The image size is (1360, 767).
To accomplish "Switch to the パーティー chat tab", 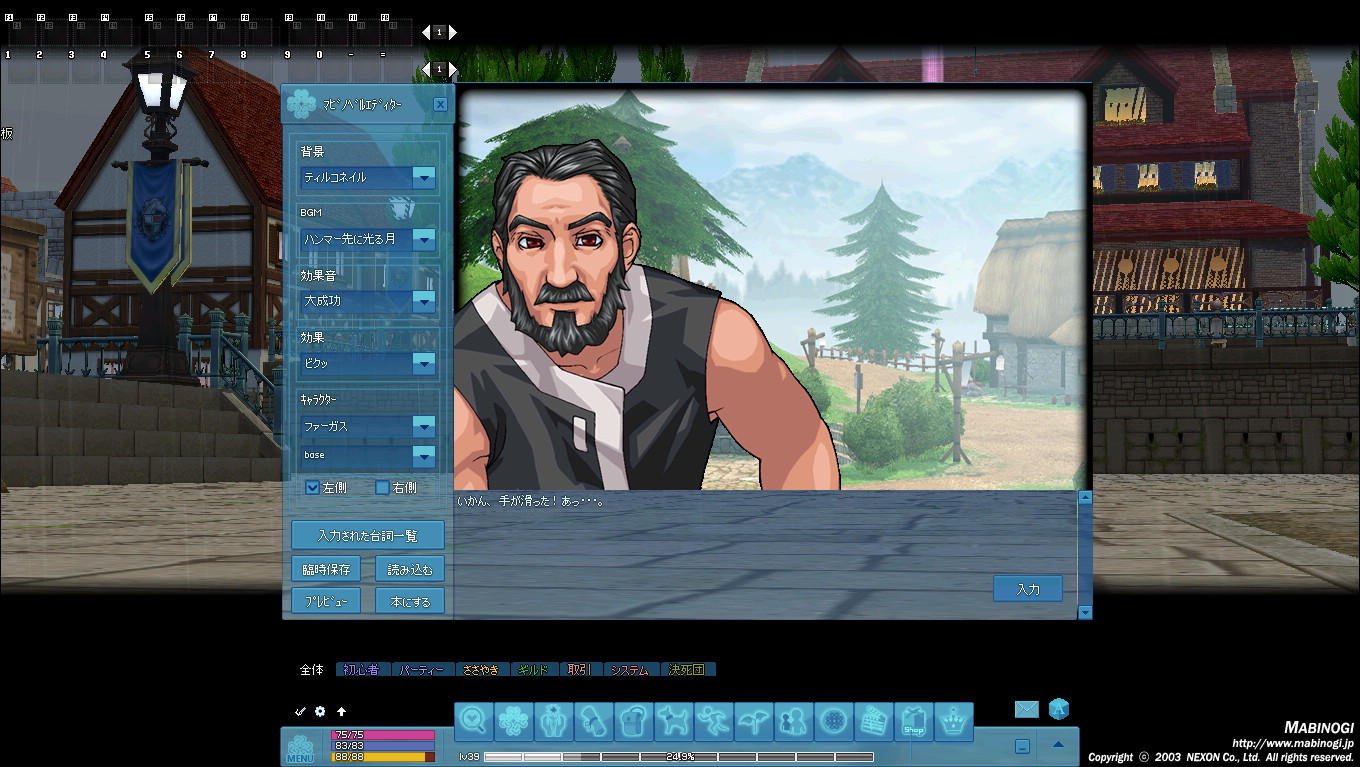I will [x=422, y=670].
